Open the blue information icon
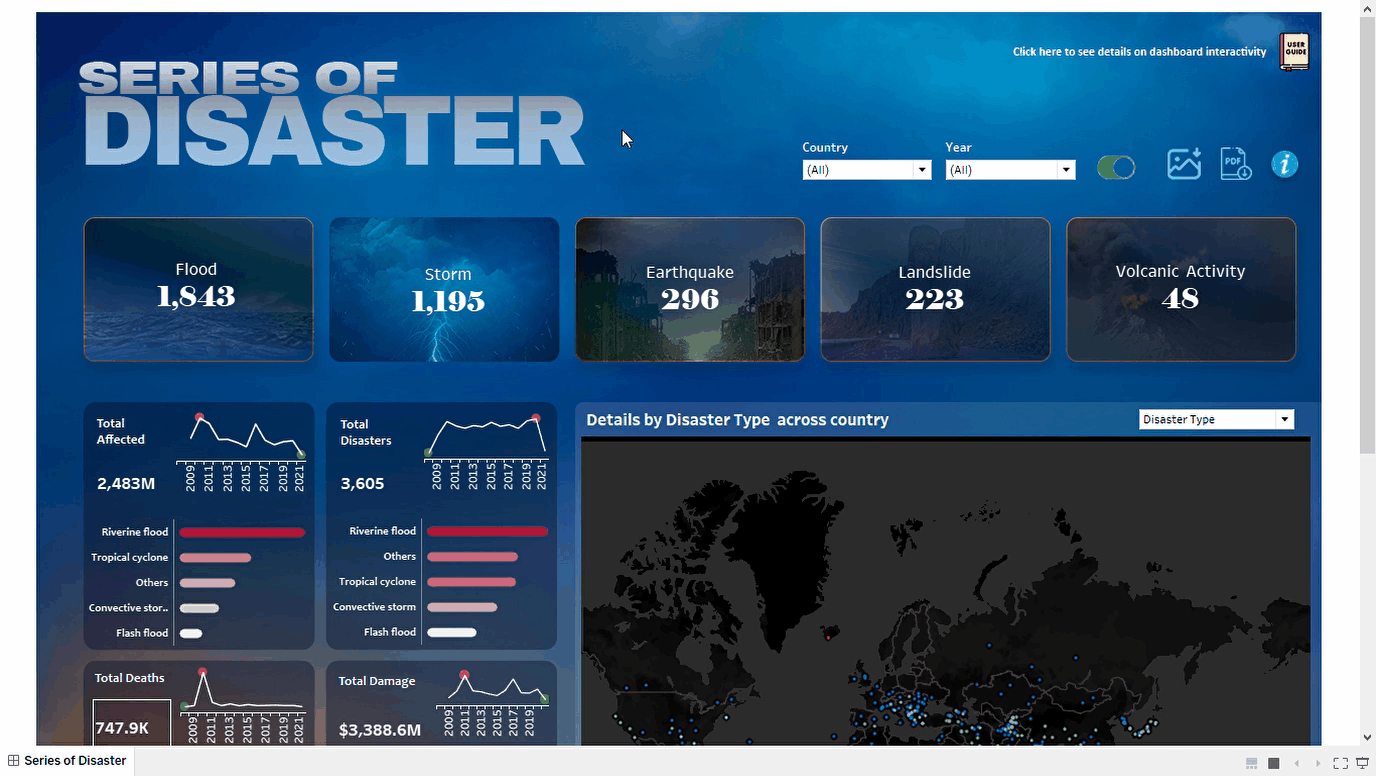This screenshot has width=1376, height=776. point(1284,164)
